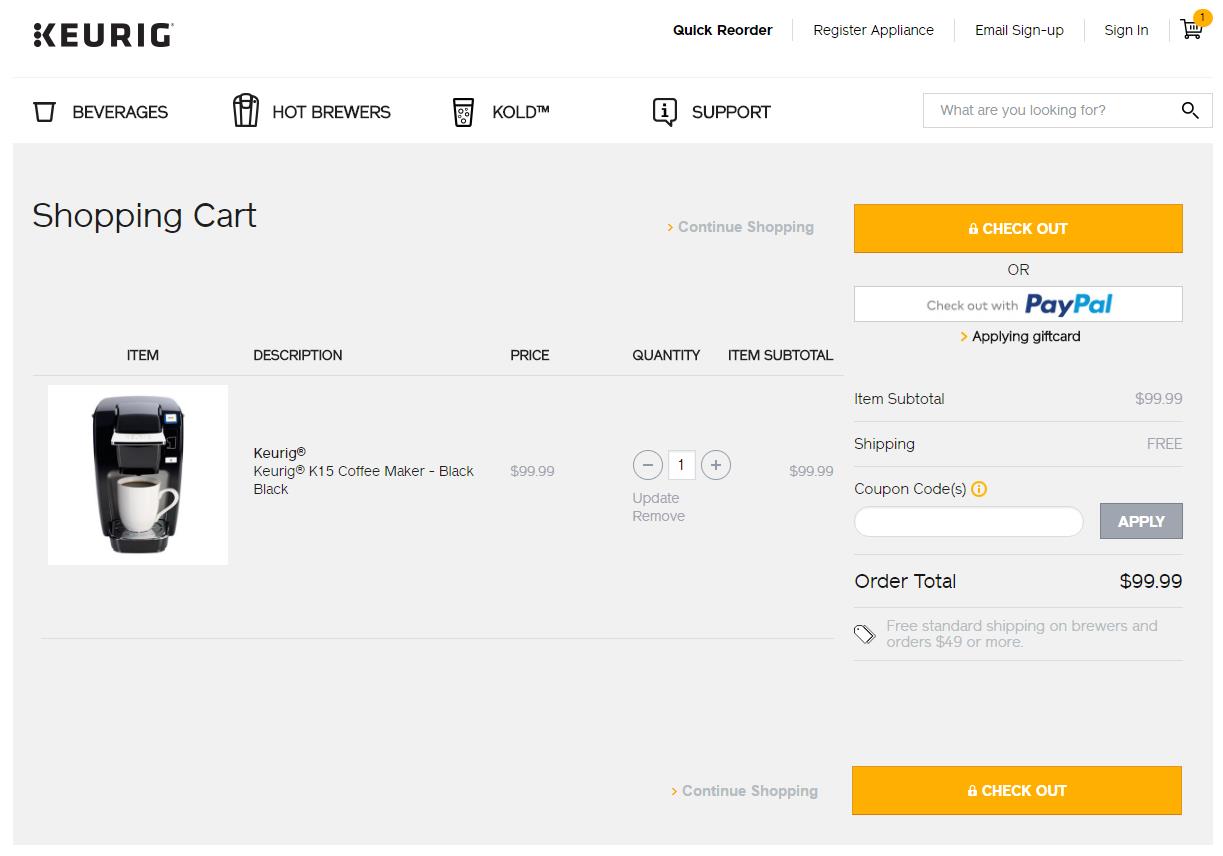Open the shopping cart icon
The image size is (1223, 856).
pos(1190,31)
